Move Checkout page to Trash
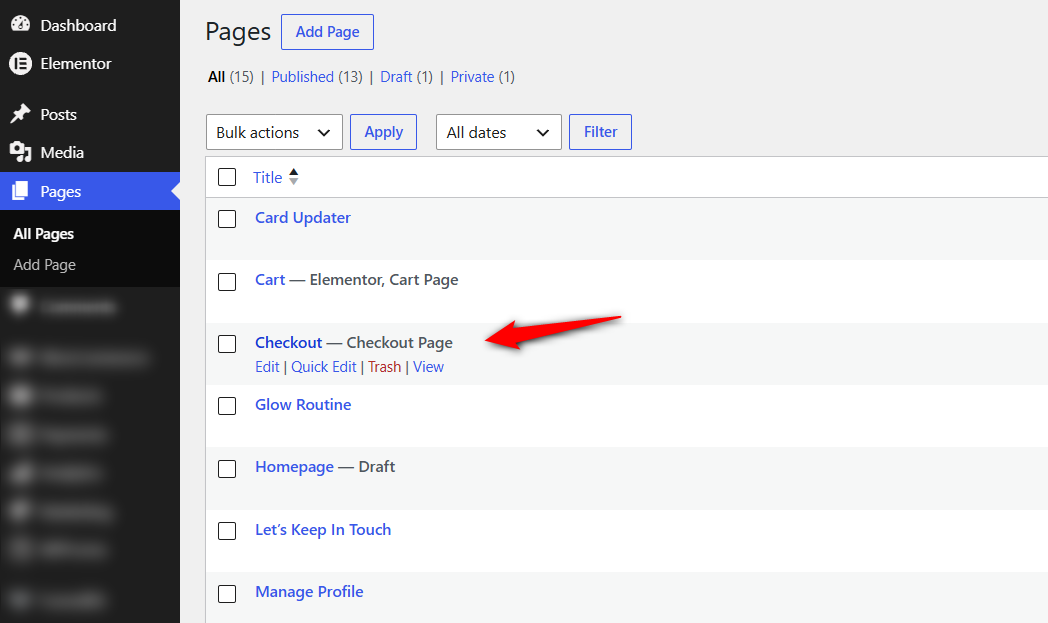Viewport: 1048px width, 623px height. pyautogui.click(x=384, y=367)
